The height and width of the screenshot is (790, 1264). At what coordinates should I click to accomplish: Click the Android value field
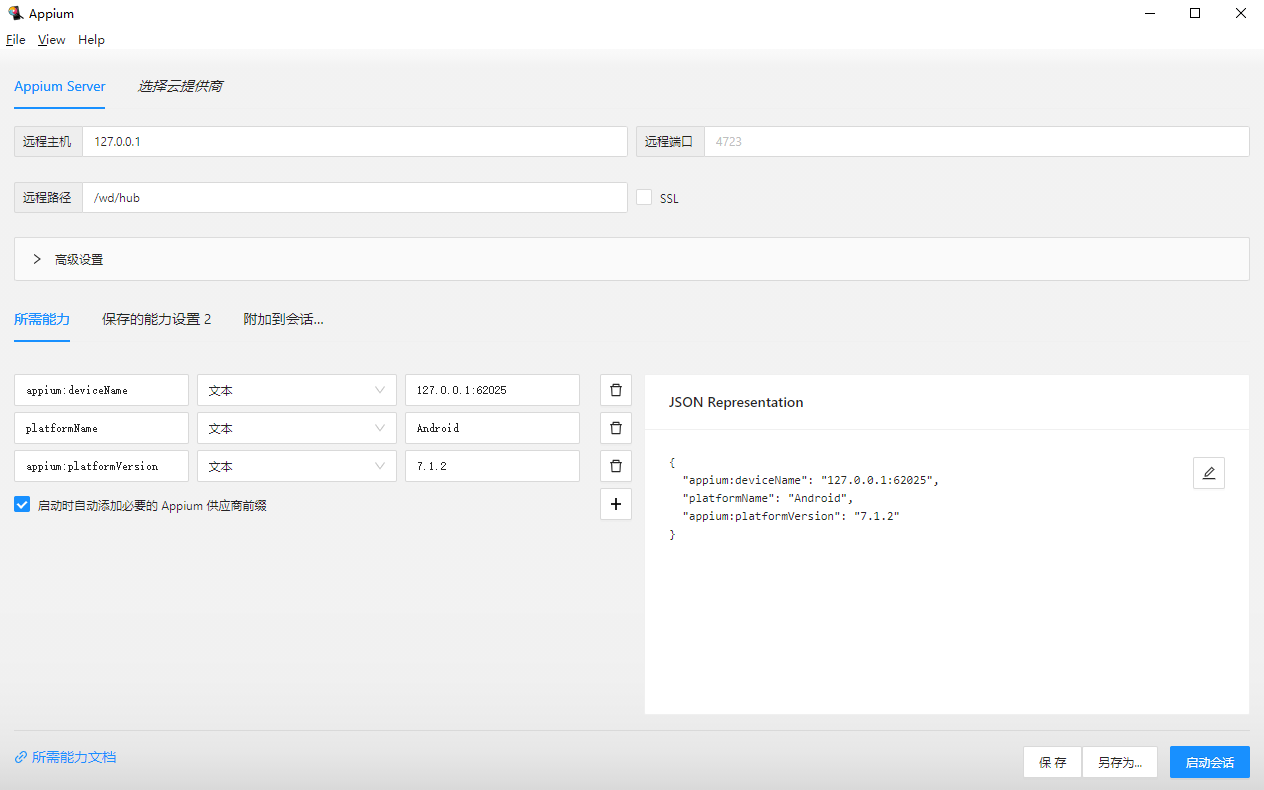coord(492,428)
